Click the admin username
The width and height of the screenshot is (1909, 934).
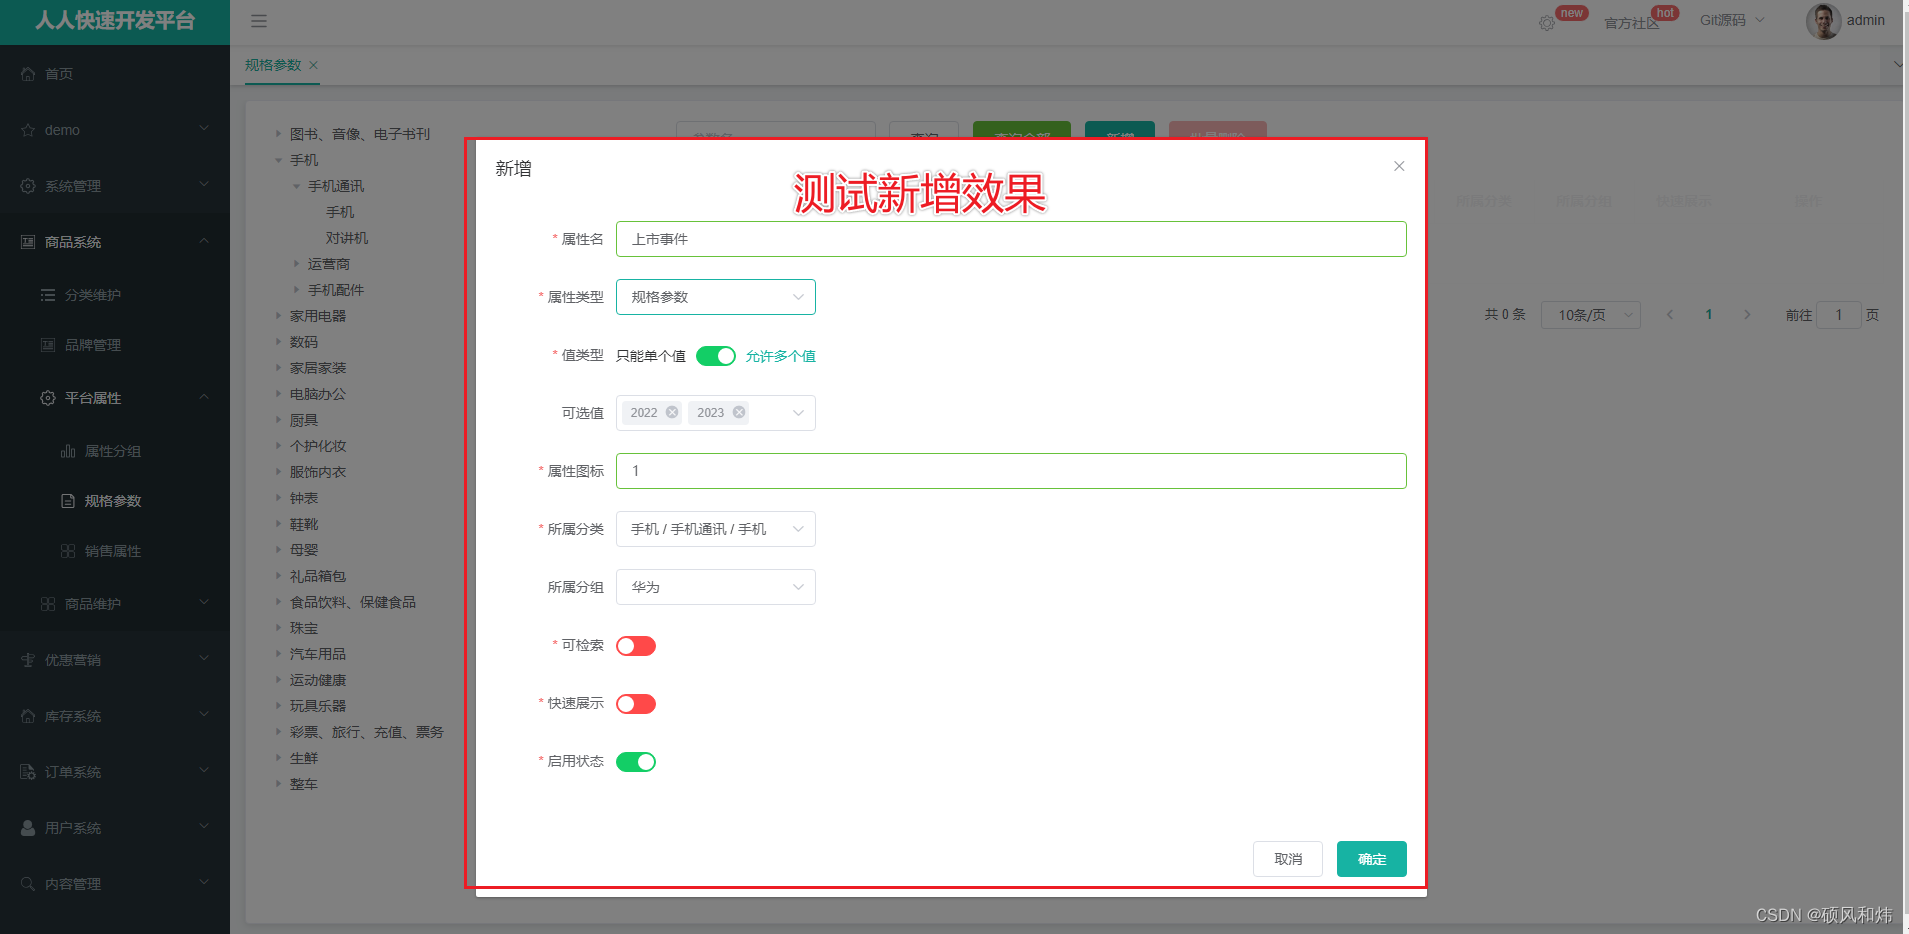click(x=1865, y=20)
